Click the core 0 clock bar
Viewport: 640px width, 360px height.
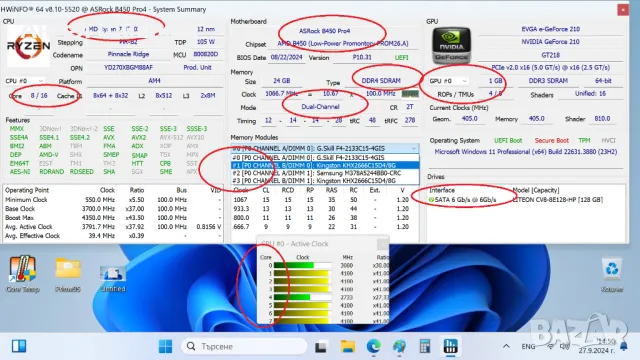click(302, 265)
